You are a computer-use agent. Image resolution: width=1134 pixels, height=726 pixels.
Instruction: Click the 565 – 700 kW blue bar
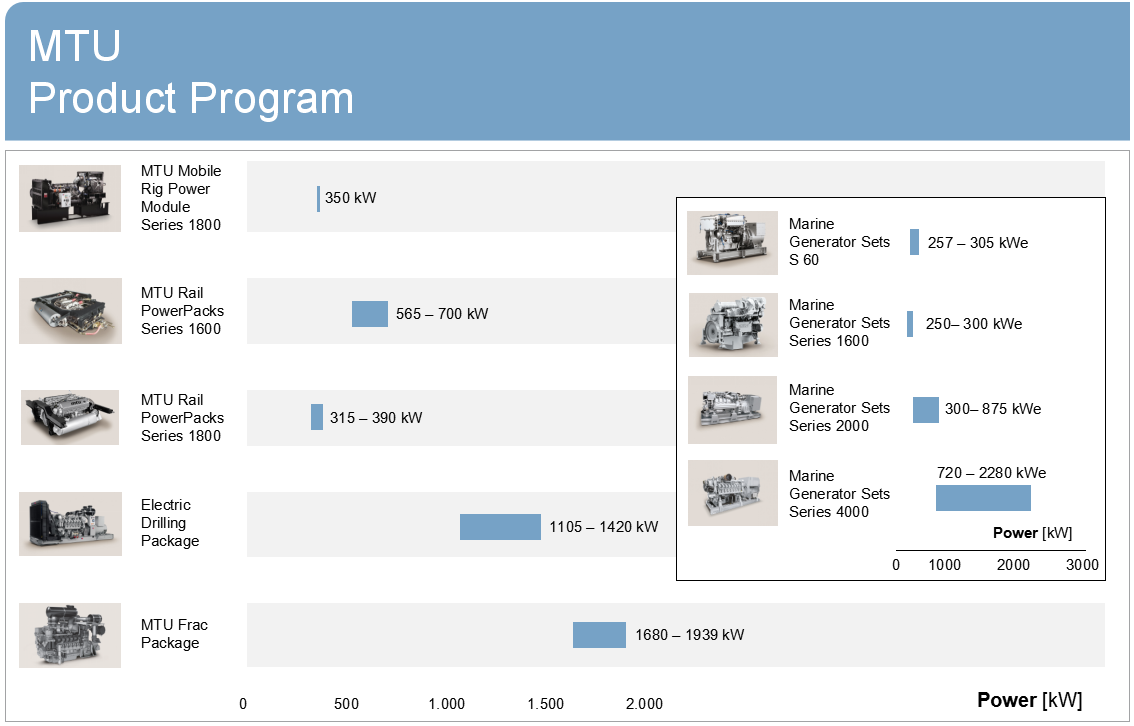(x=369, y=314)
